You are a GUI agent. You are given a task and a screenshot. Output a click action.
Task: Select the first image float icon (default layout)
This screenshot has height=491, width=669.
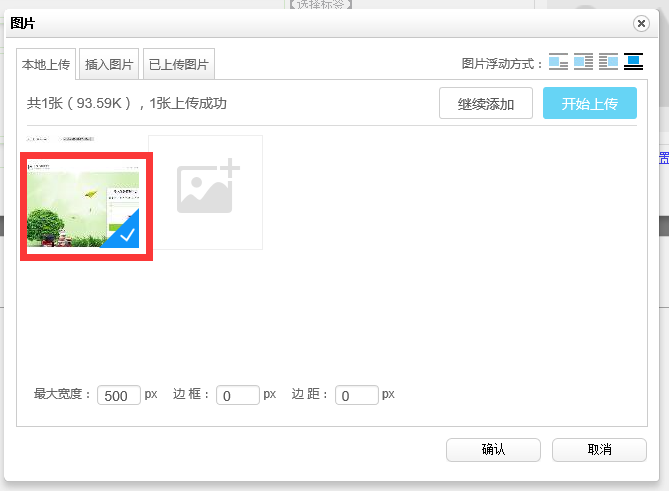tap(558, 63)
